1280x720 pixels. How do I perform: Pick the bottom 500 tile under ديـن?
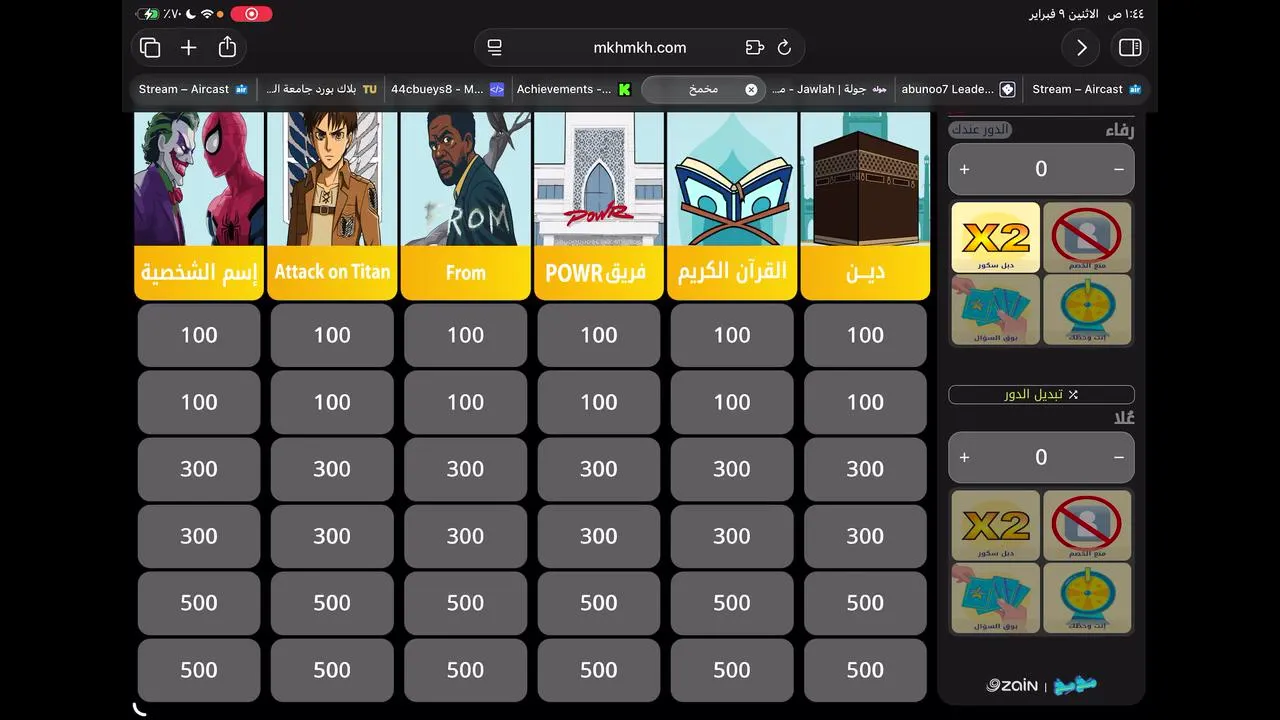865,670
